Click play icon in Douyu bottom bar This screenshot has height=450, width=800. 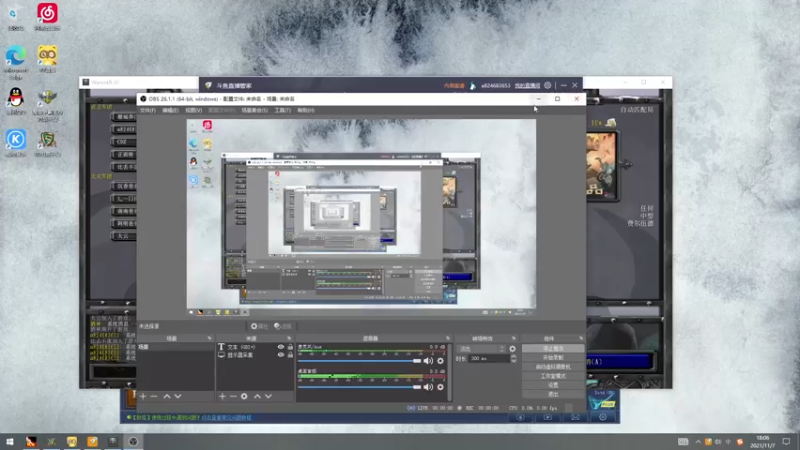pyautogui.click(x=547, y=417)
